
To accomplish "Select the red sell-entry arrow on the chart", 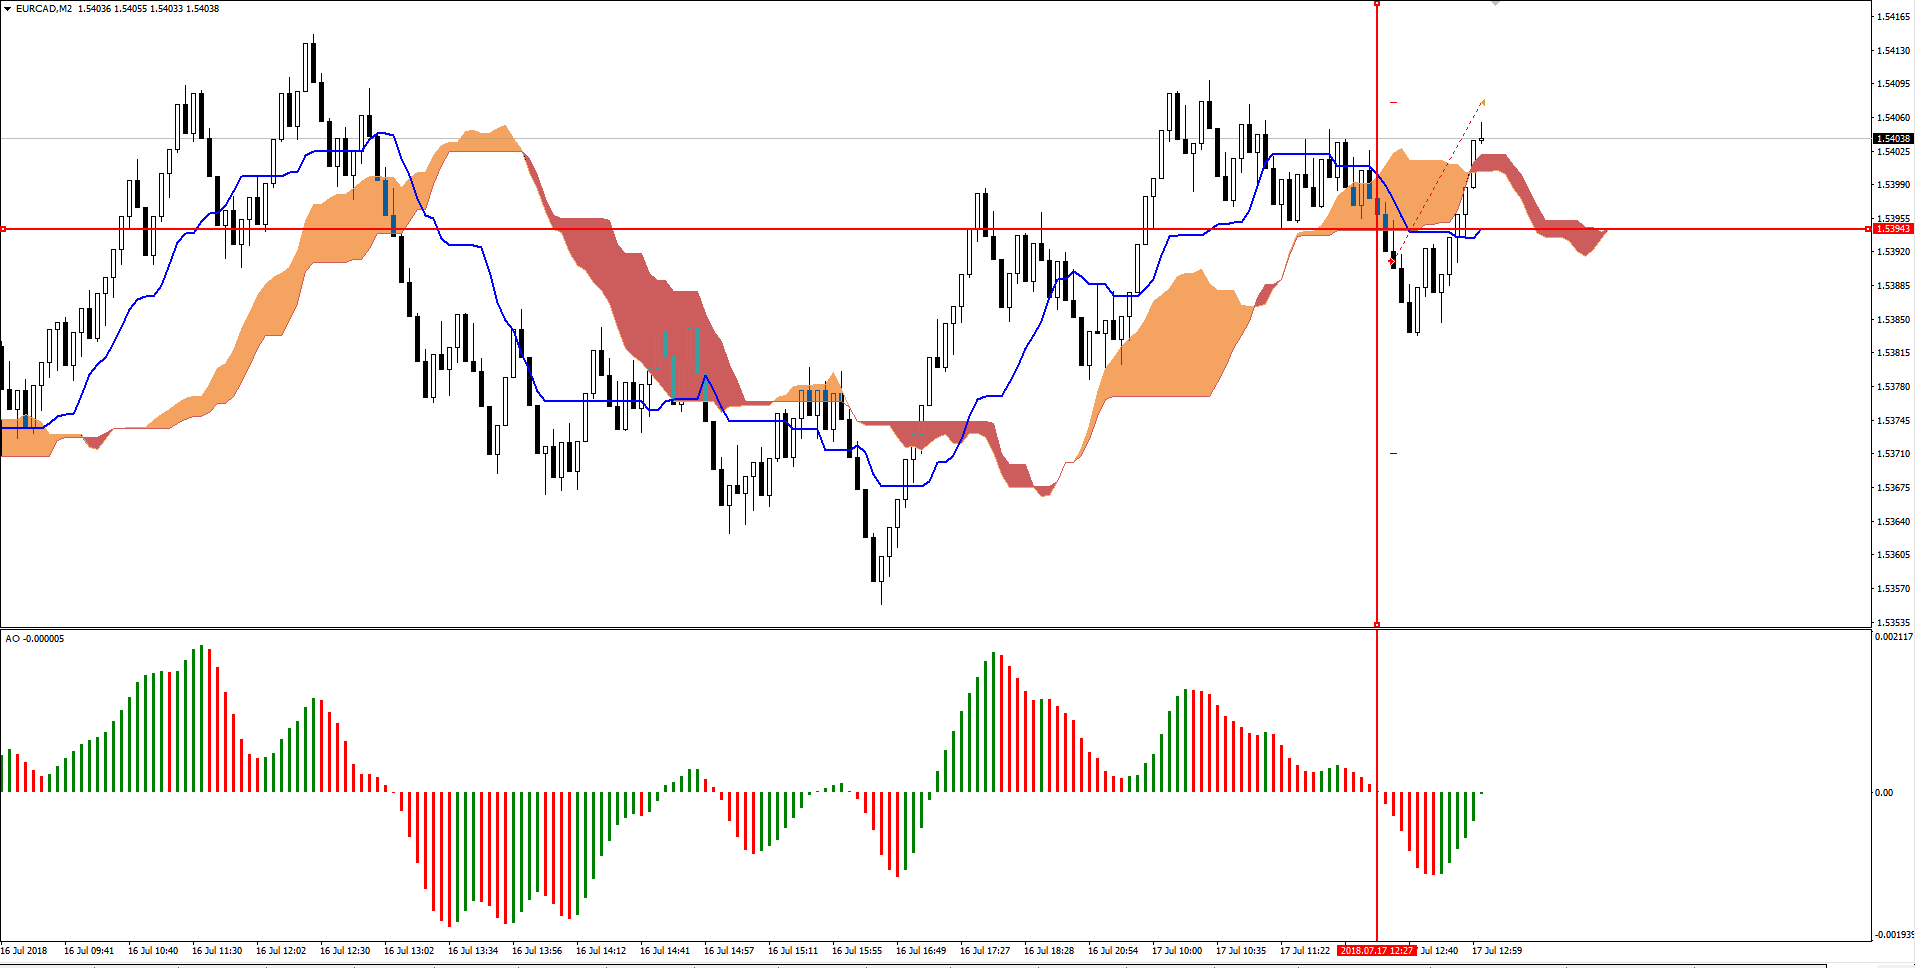I will (x=1392, y=261).
